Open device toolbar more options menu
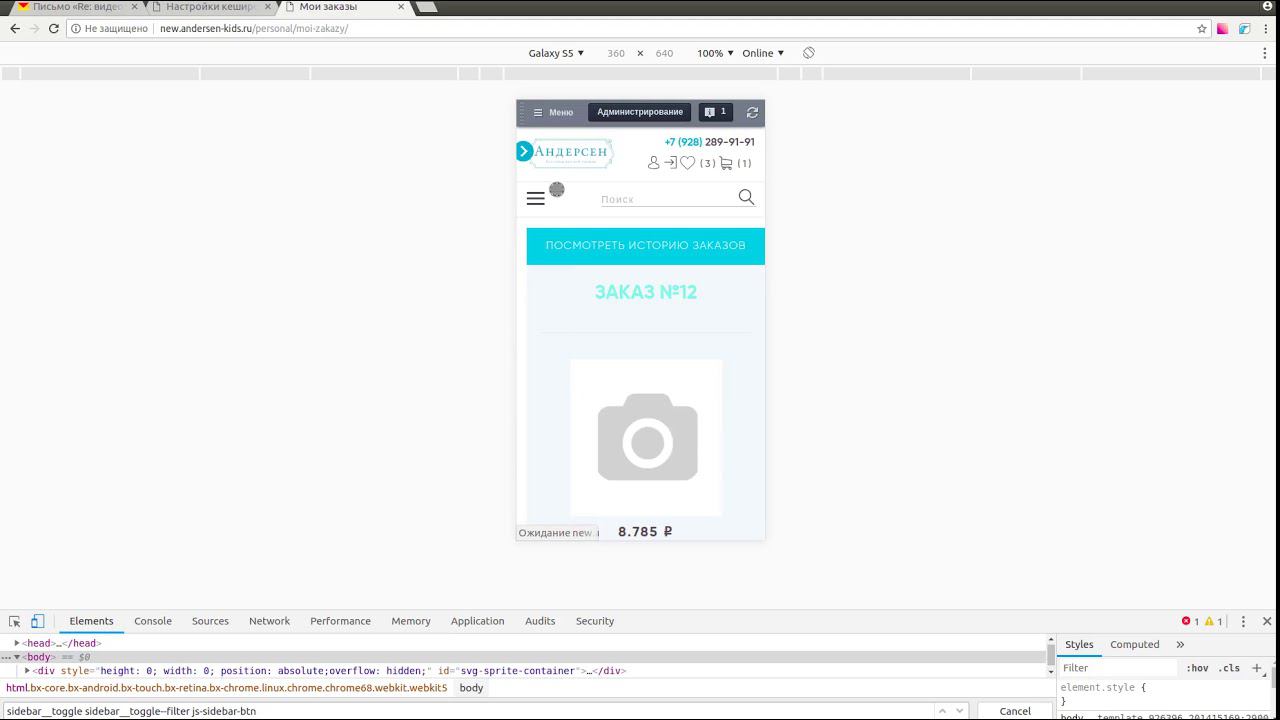Viewport: 1280px width, 720px height. pos(1265,53)
